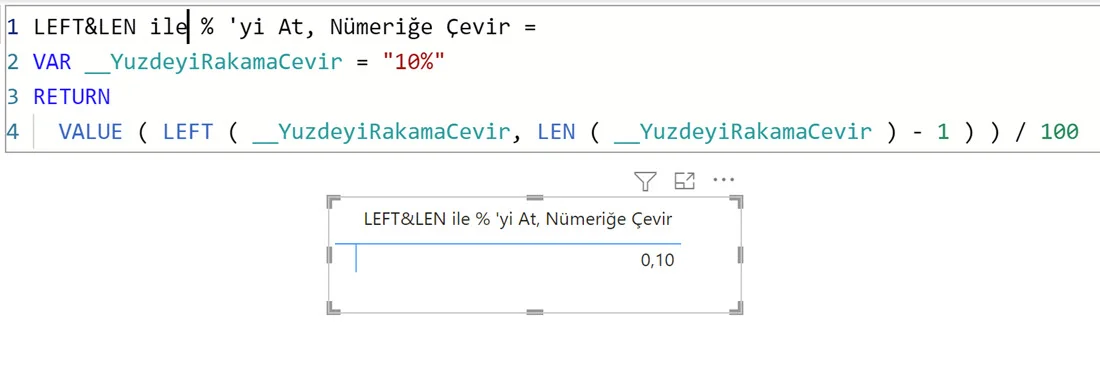This screenshot has height=366, width=1100.
Task: Click the RETURN keyword on line 3
Action: (x=72, y=96)
